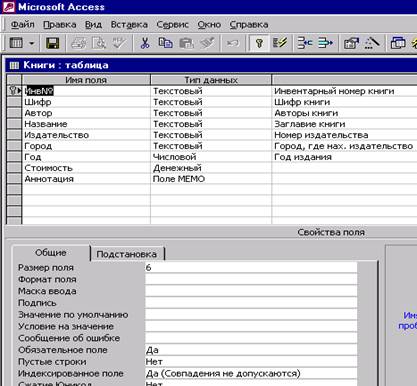Image resolution: width=417 pixels, height=386 pixels.
Task: Select the Автор field name cell
Action: (x=86, y=113)
